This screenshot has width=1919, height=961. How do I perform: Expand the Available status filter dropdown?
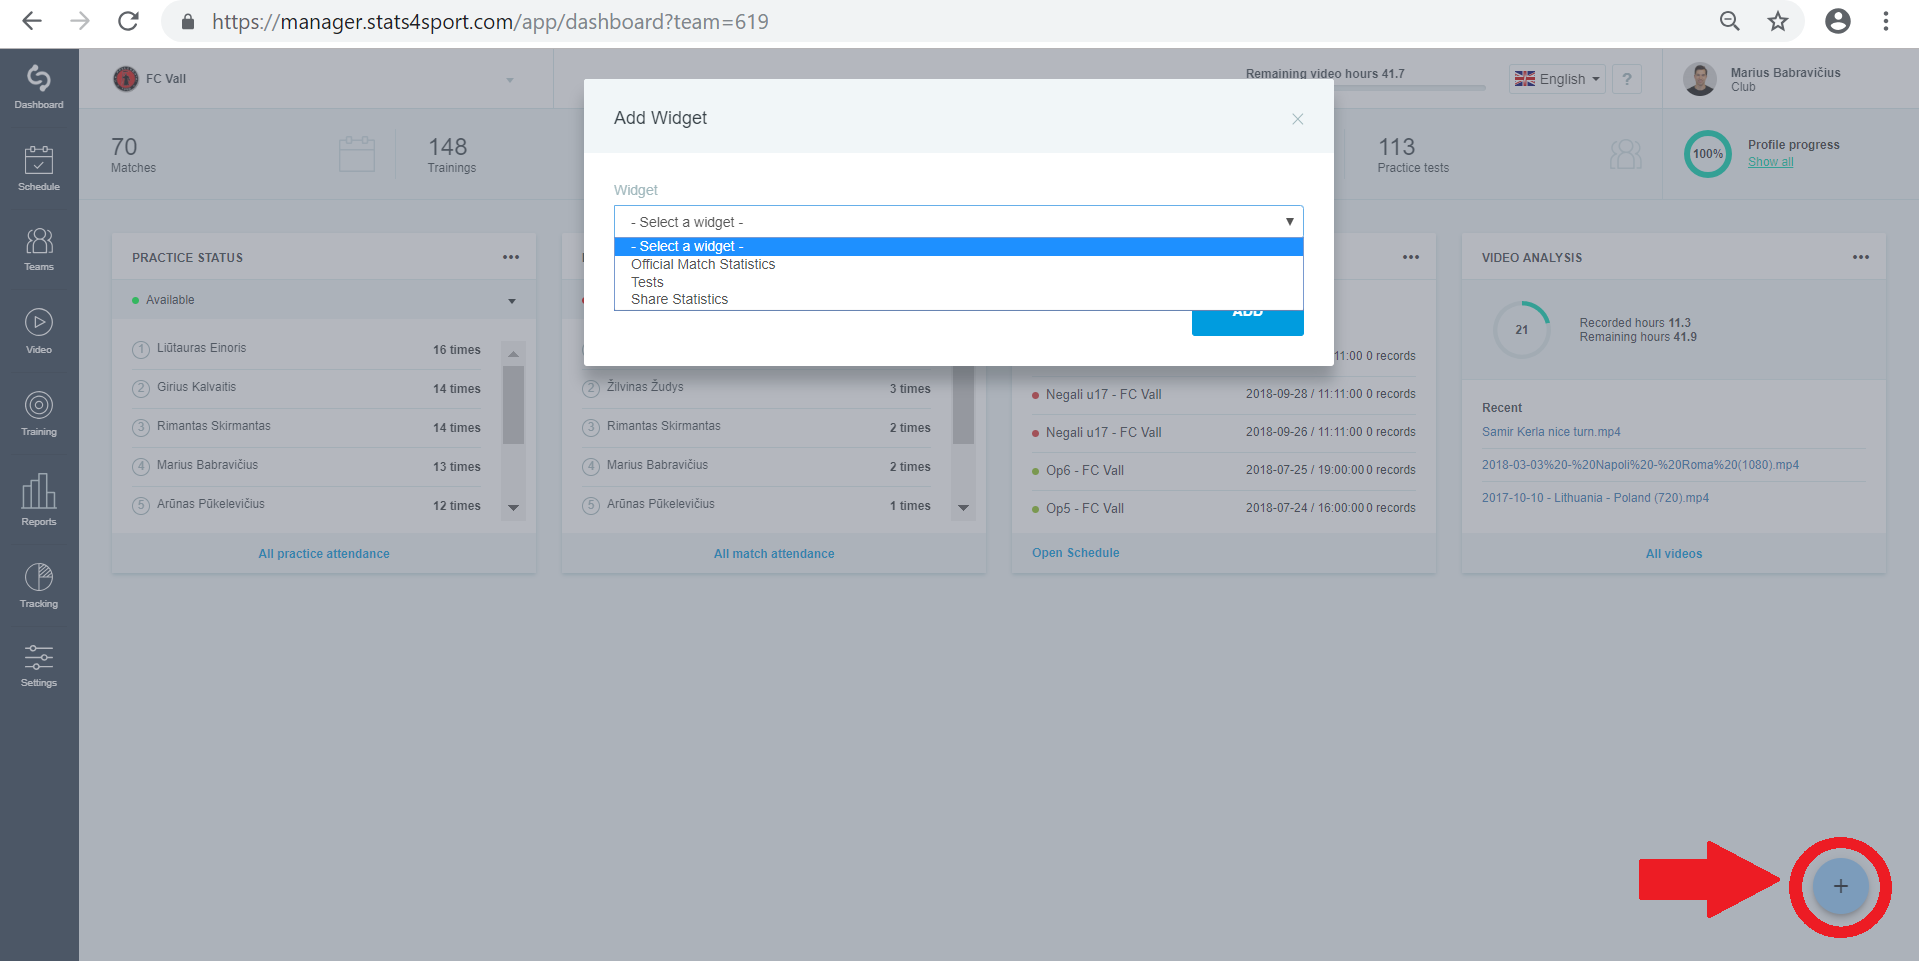tap(511, 301)
